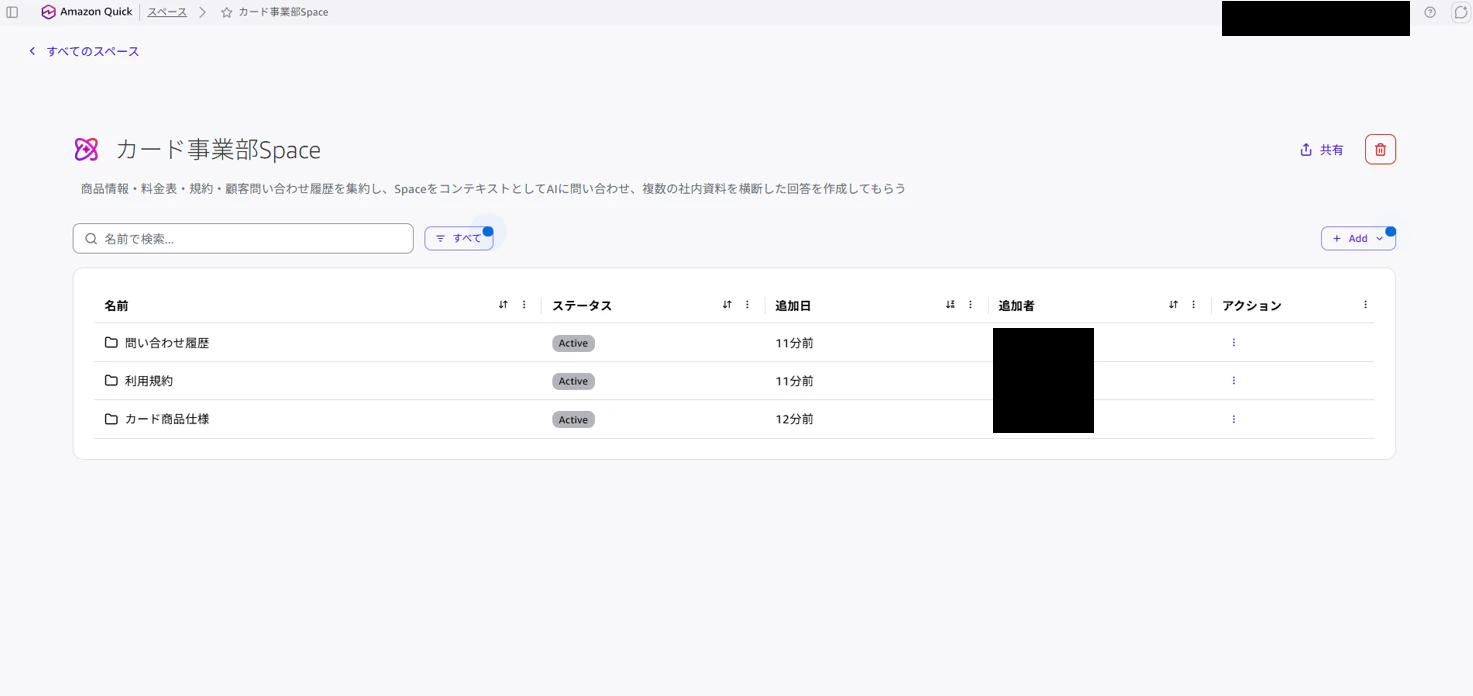Image resolution: width=1473 pixels, height=696 pixels.
Task: Open the すべて filter button
Action: [x=459, y=238]
